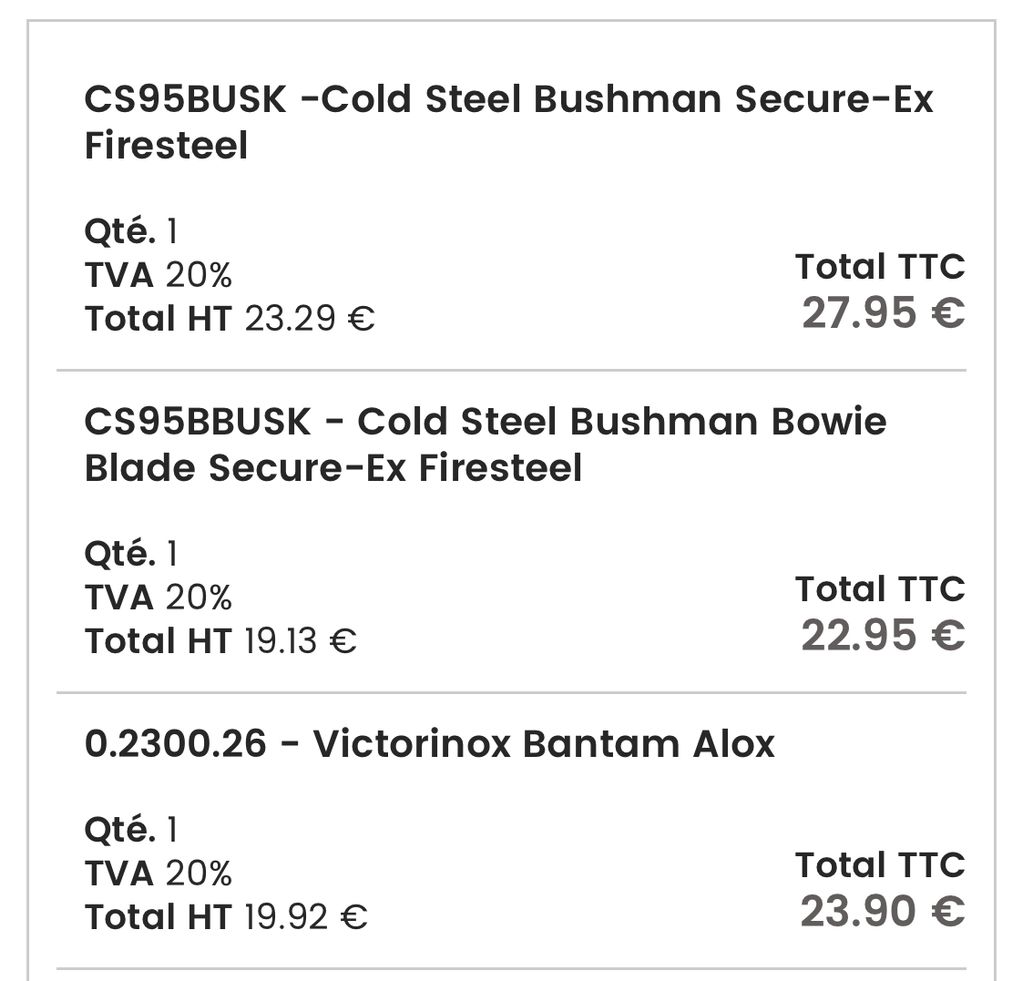Click the Total TTC label above 23.90 €
This screenshot has height=981, width=1024.
[x=880, y=865]
